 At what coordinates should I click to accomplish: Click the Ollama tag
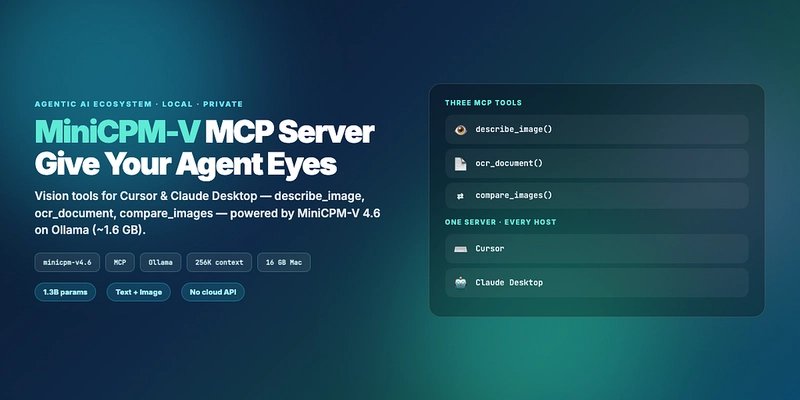pos(160,263)
